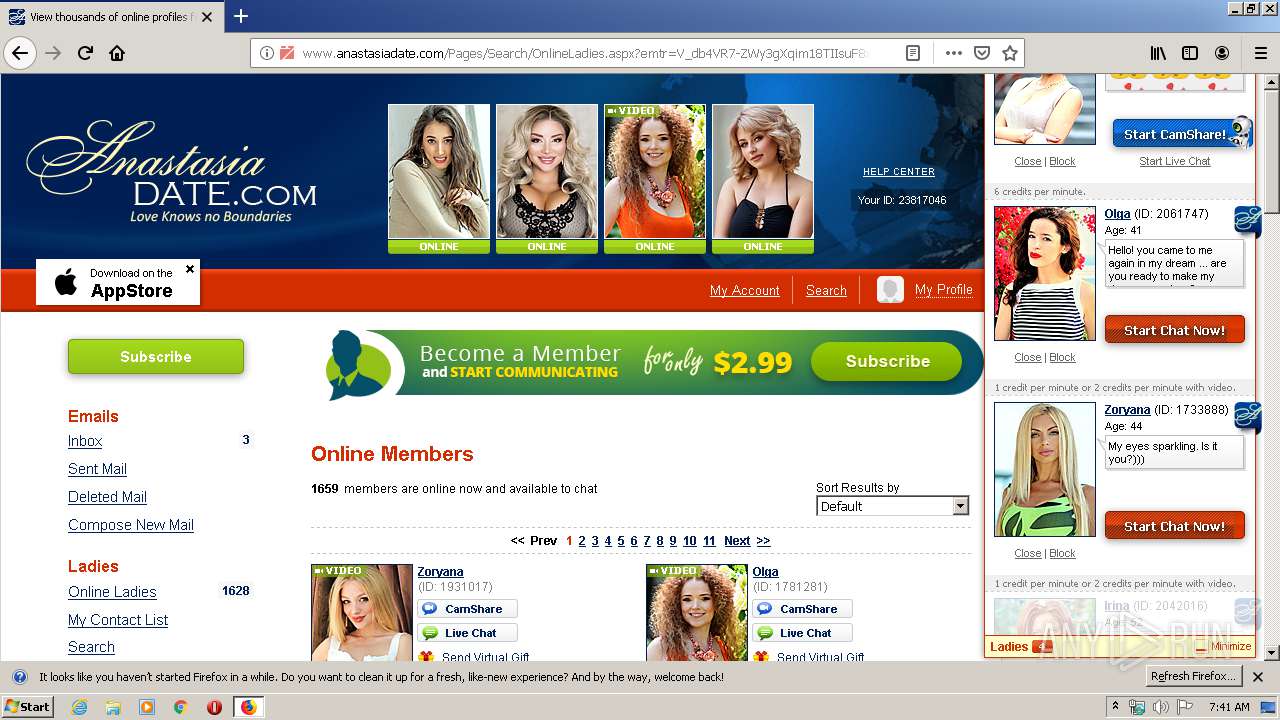This screenshot has height=720, width=1280.
Task: Click My Profile avatar icon
Action: pos(890,290)
